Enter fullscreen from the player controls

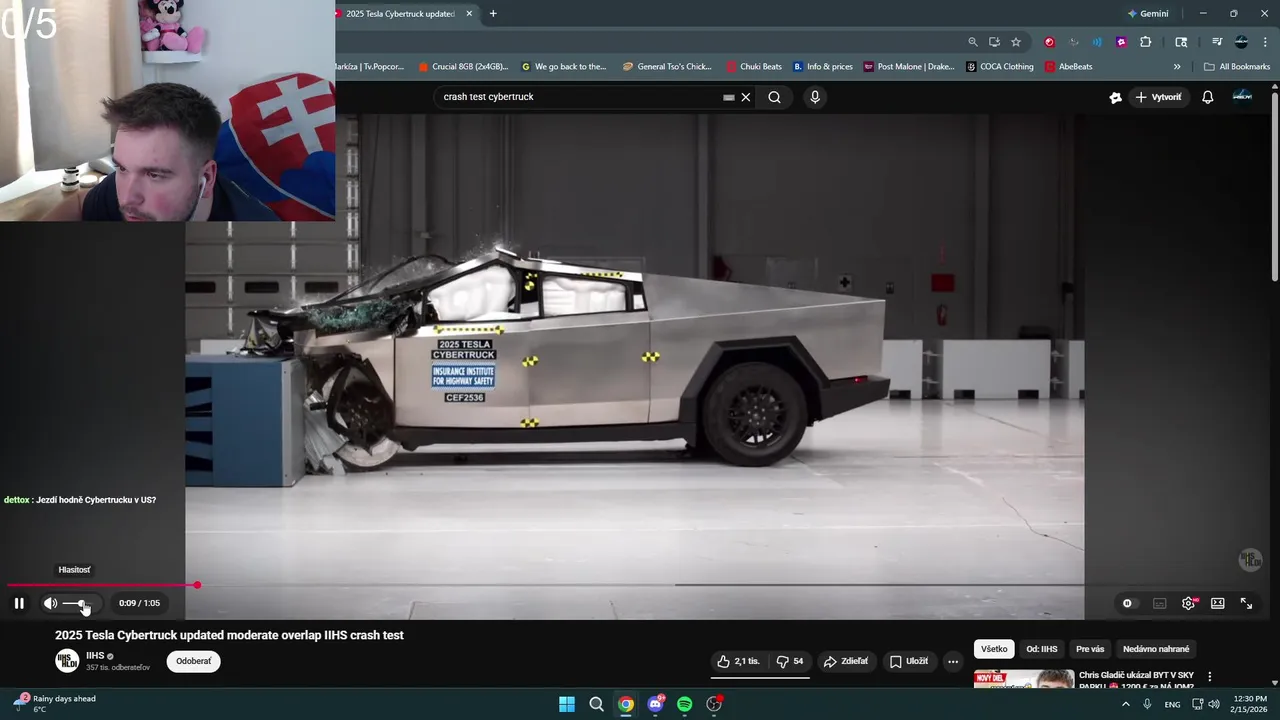[1246, 603]
